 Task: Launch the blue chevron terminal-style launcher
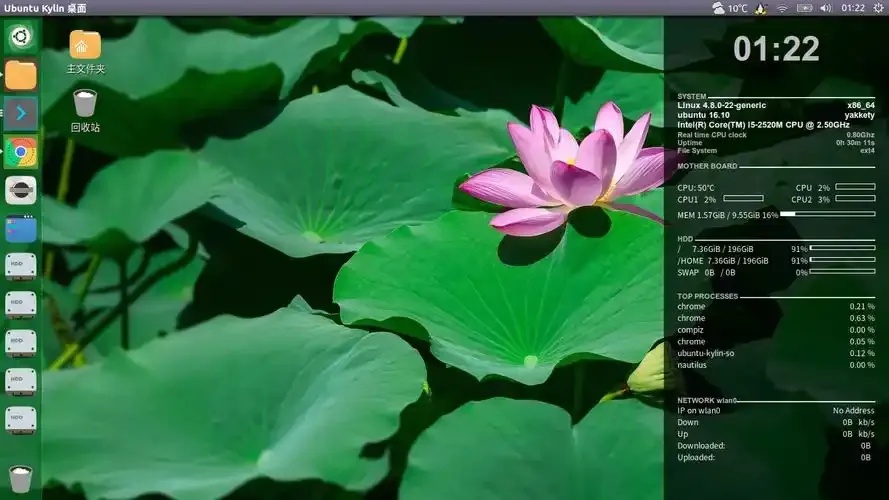click(20, 114)
